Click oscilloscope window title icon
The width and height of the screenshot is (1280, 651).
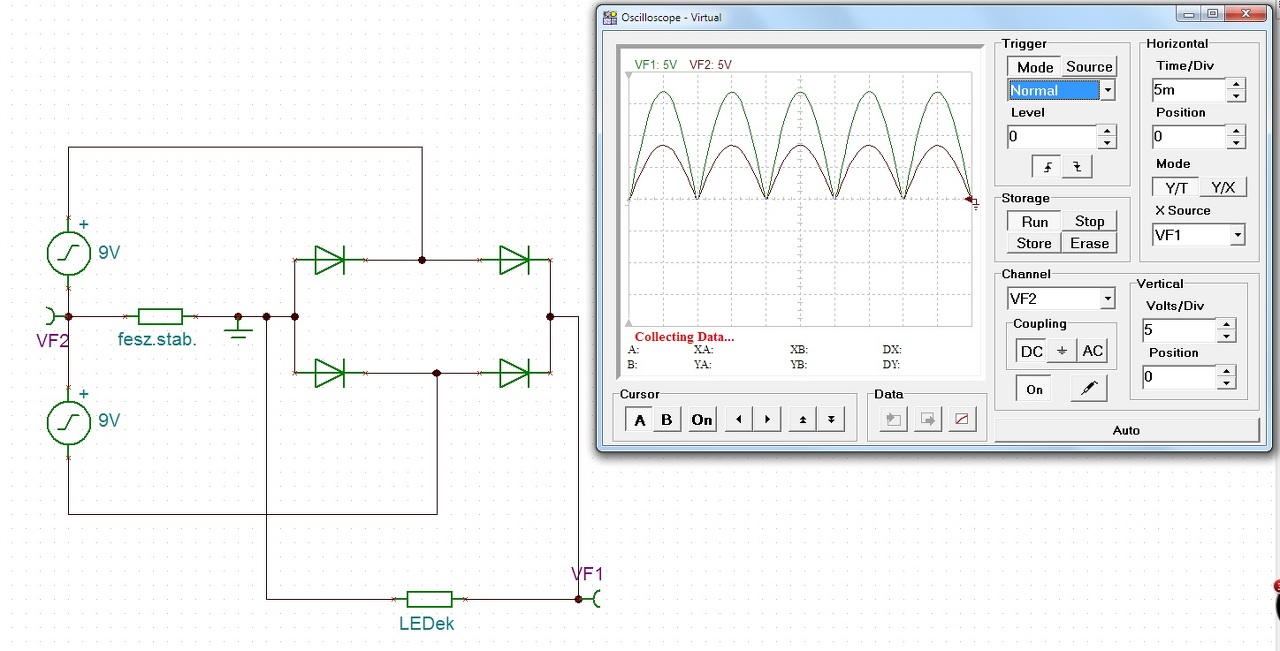click(x=609, y=17)
